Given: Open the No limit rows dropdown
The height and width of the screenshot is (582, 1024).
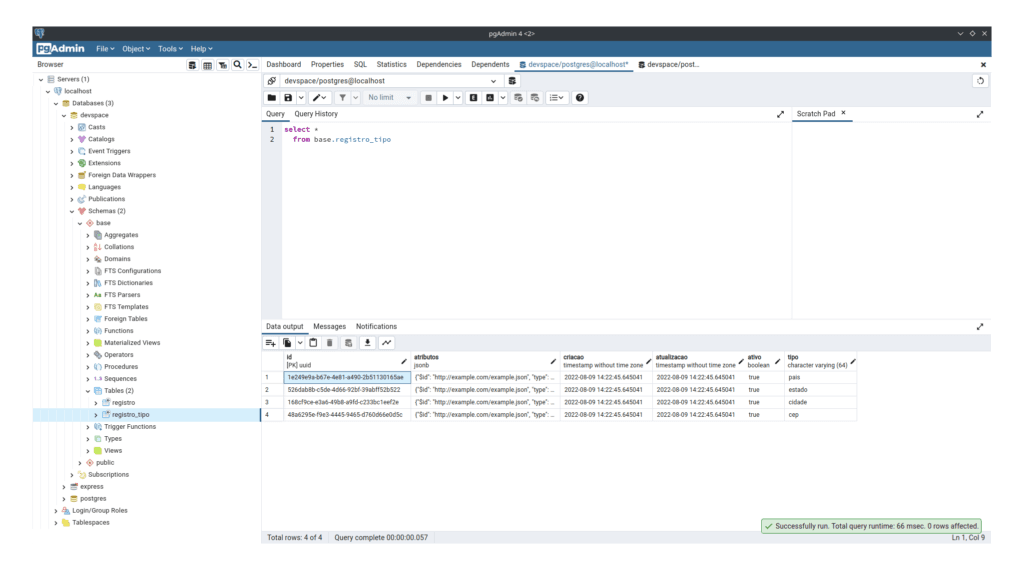Looking at the screenshot, I should (x=389, y=98).
